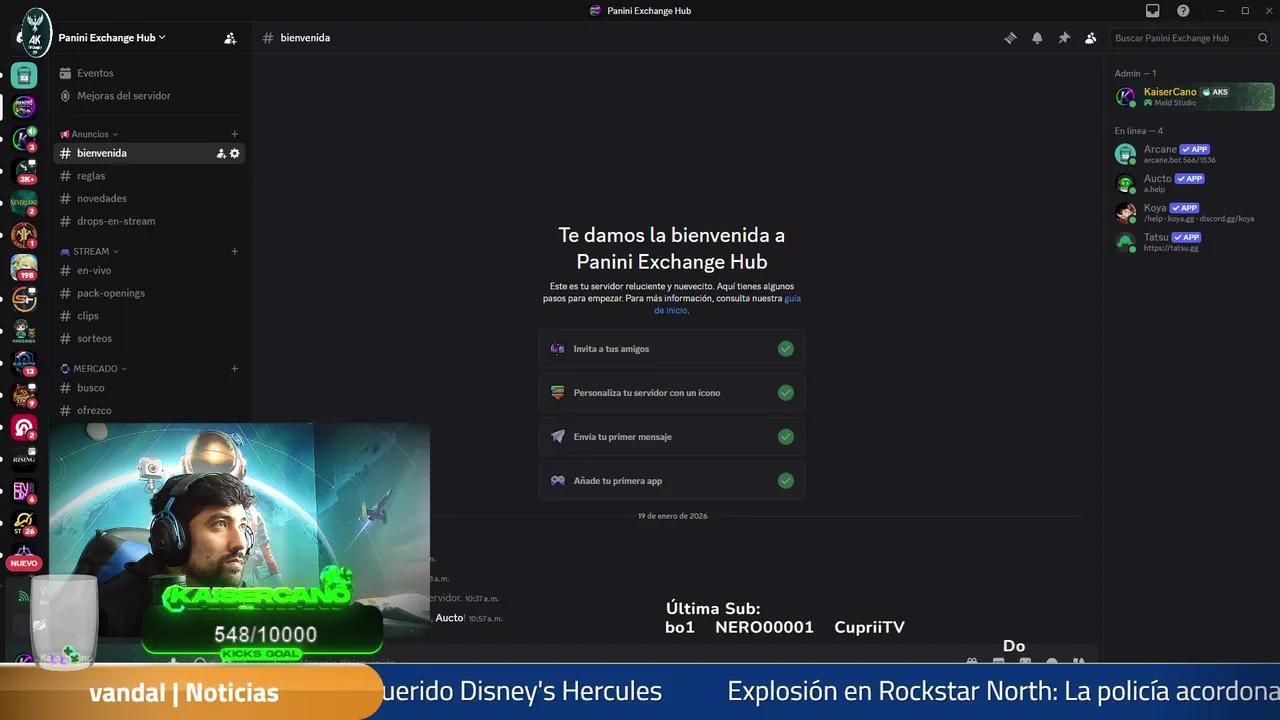Collapse the Anuncios category

[x=89, y=134]
